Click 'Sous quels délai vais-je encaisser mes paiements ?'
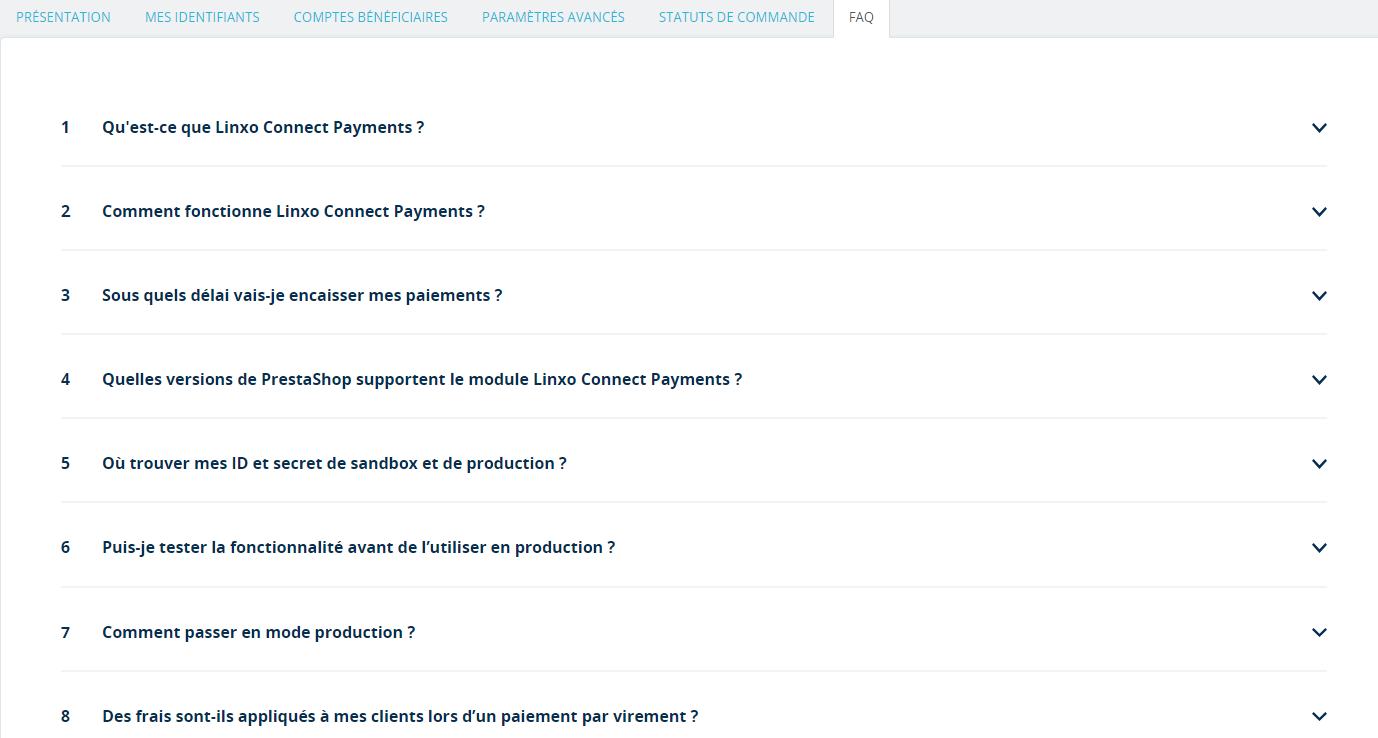The width and height of the screenshot is (1378, 738). click(x=302, y=296)
